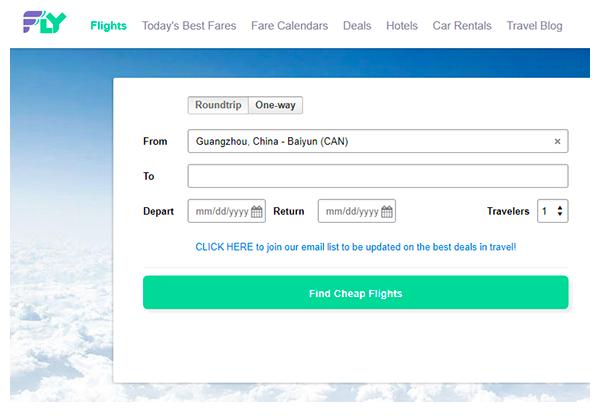Click the Find Cheap Flights button
The width and height of the screenshot is (606, 416).
[x=356, y=293]
